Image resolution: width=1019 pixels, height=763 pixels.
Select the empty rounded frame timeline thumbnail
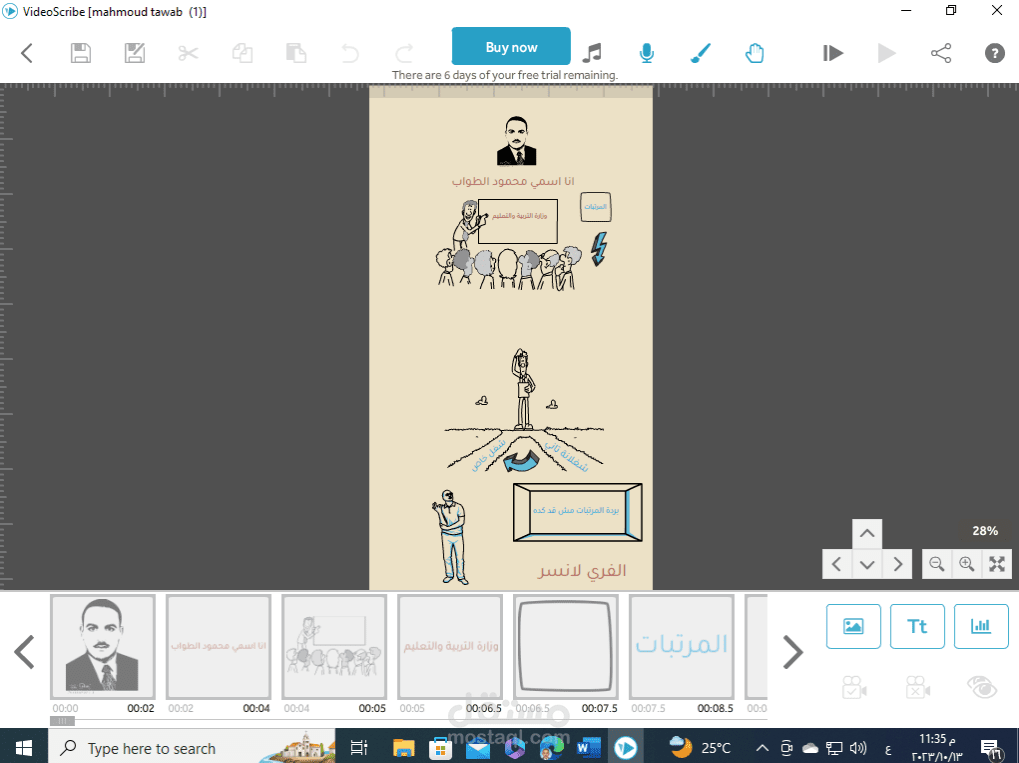click(565, 647)
